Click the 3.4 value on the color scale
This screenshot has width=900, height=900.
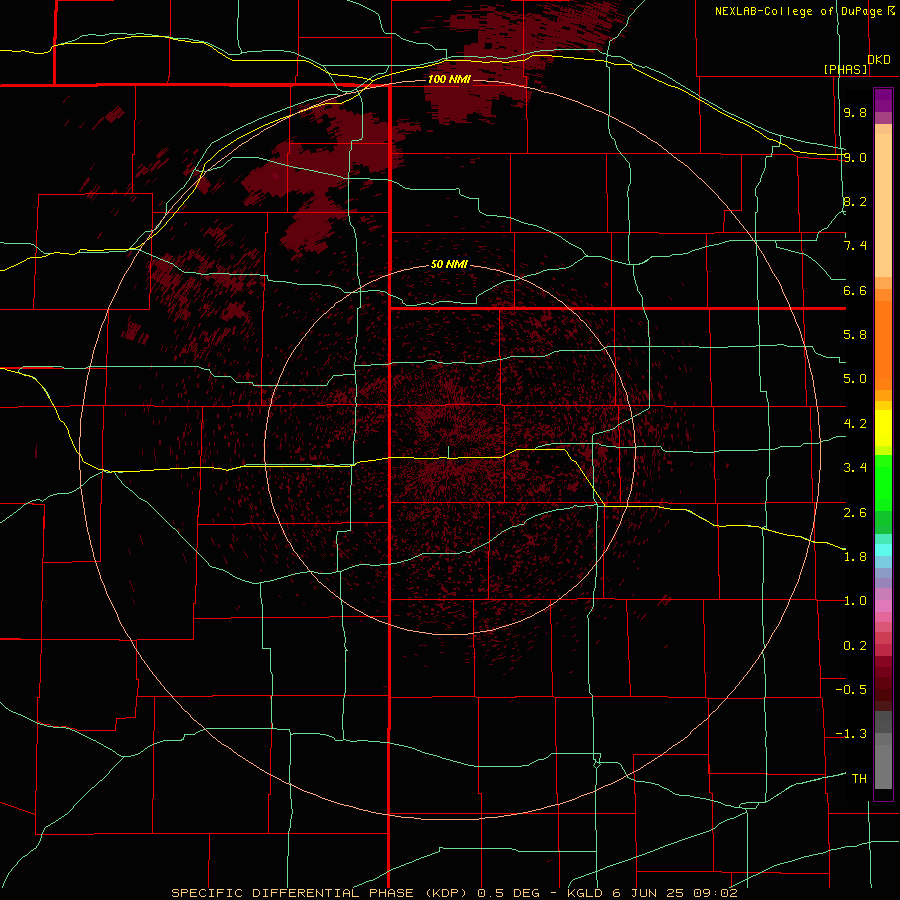(x=855, y=468)
